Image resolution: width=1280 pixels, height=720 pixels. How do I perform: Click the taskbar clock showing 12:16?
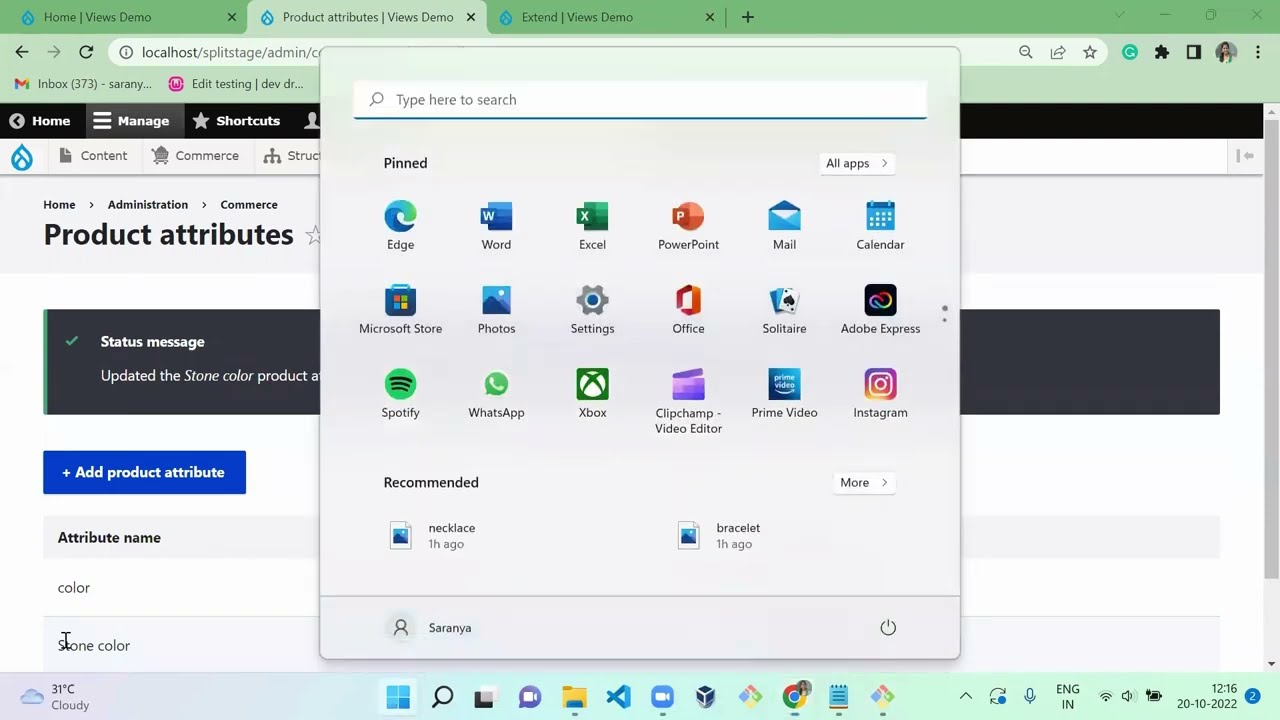click(x=1207, y=696)
